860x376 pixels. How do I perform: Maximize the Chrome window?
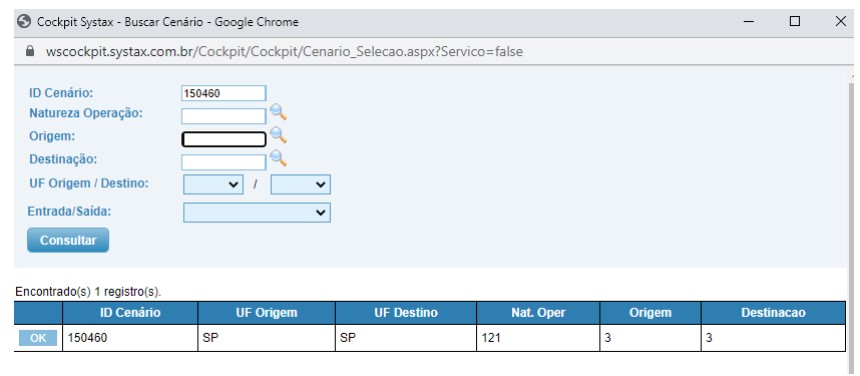(x=794, y=22)
